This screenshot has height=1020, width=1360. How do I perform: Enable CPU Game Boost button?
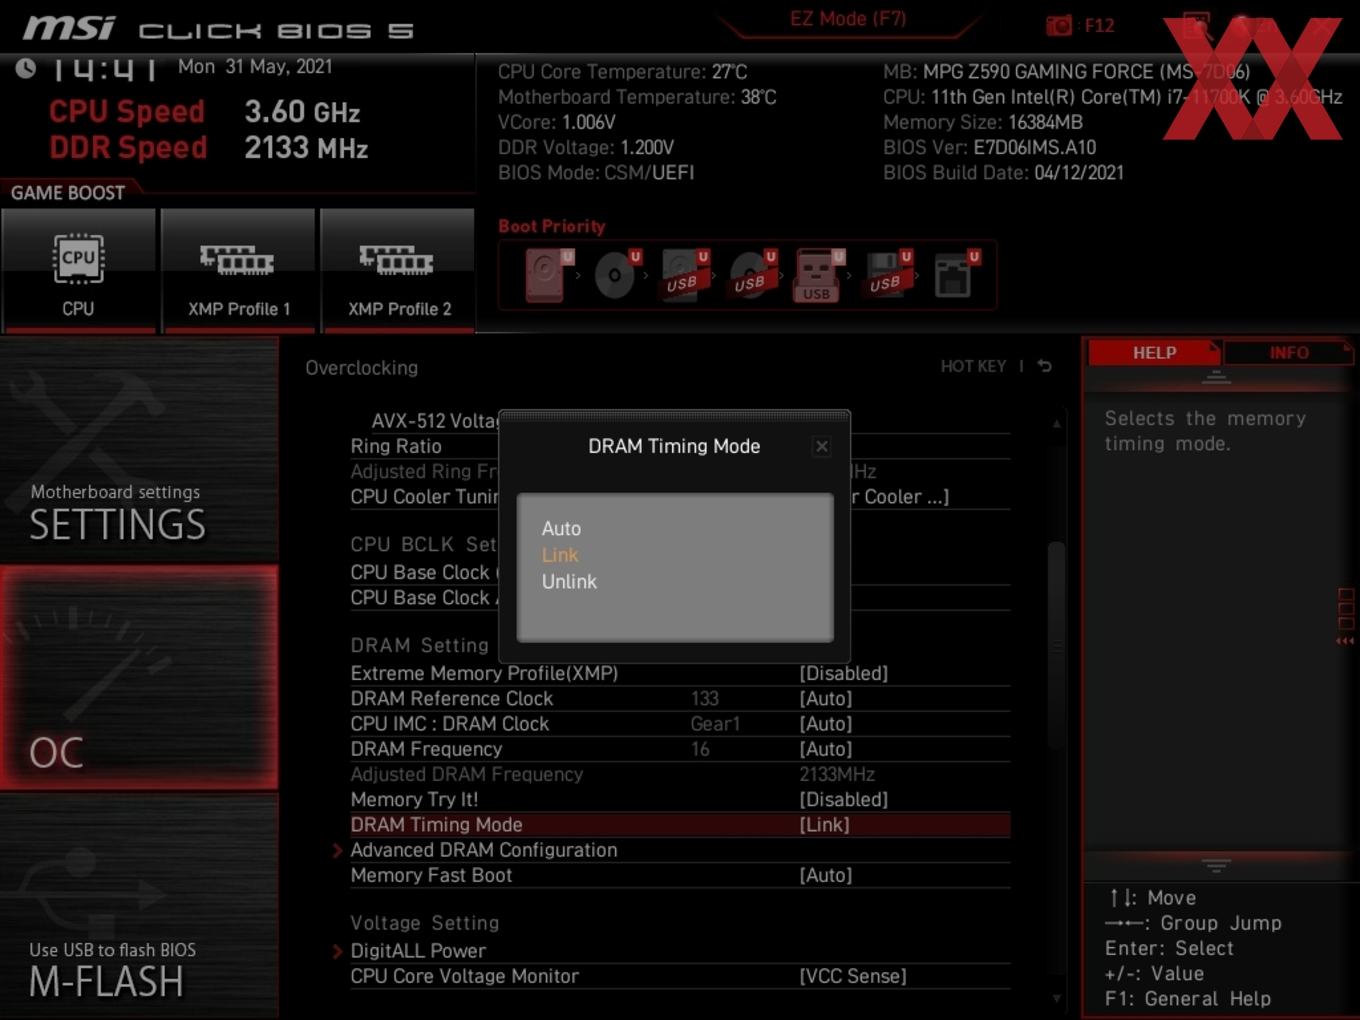coord(78,270)
